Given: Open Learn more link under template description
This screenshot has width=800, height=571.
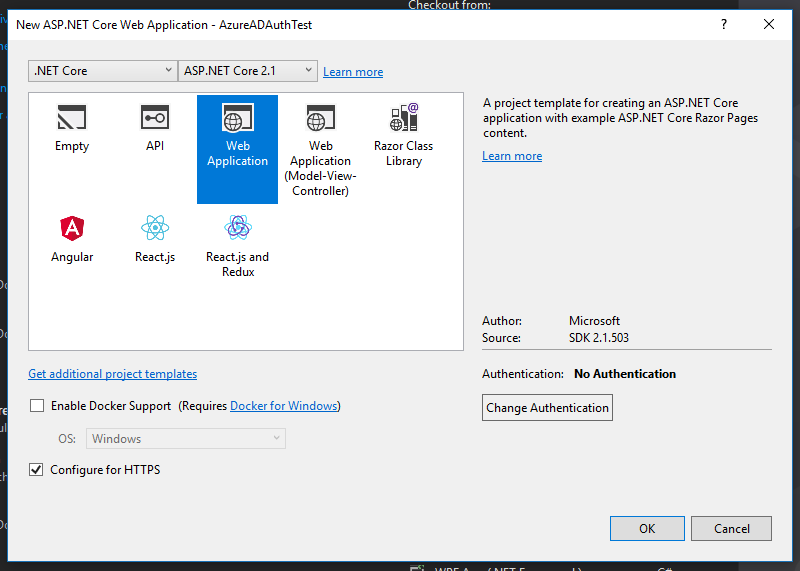Looking at the screenshot, I should [512, 156].
